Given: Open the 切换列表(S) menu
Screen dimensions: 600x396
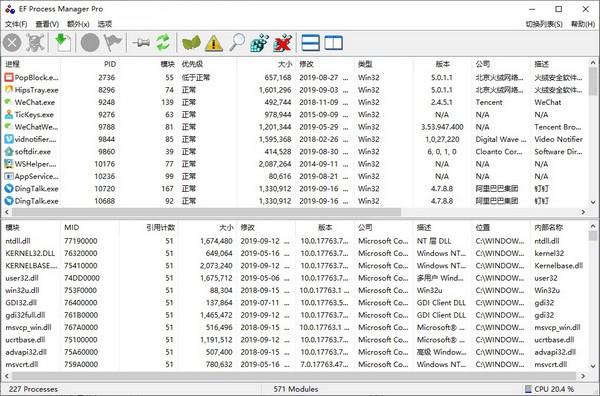Looking at the screenshot, I should [544, 24].
